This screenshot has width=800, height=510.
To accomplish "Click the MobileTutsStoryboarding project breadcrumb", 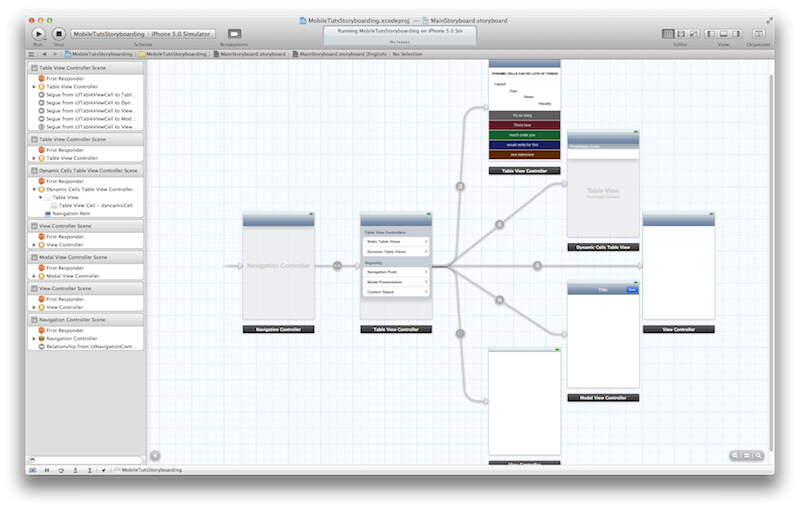I will click(98, 54).
